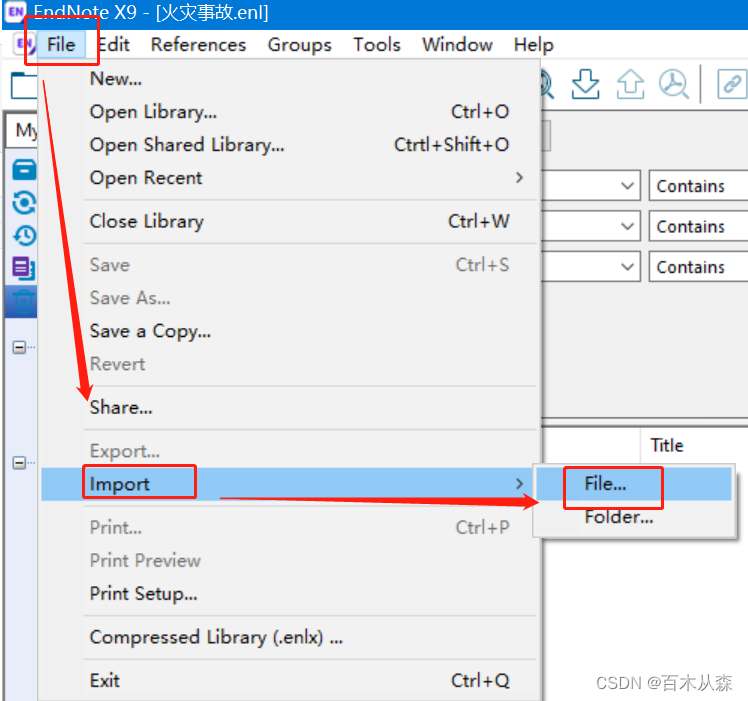Collapse the upper group set minus box

tap(19, 347)
